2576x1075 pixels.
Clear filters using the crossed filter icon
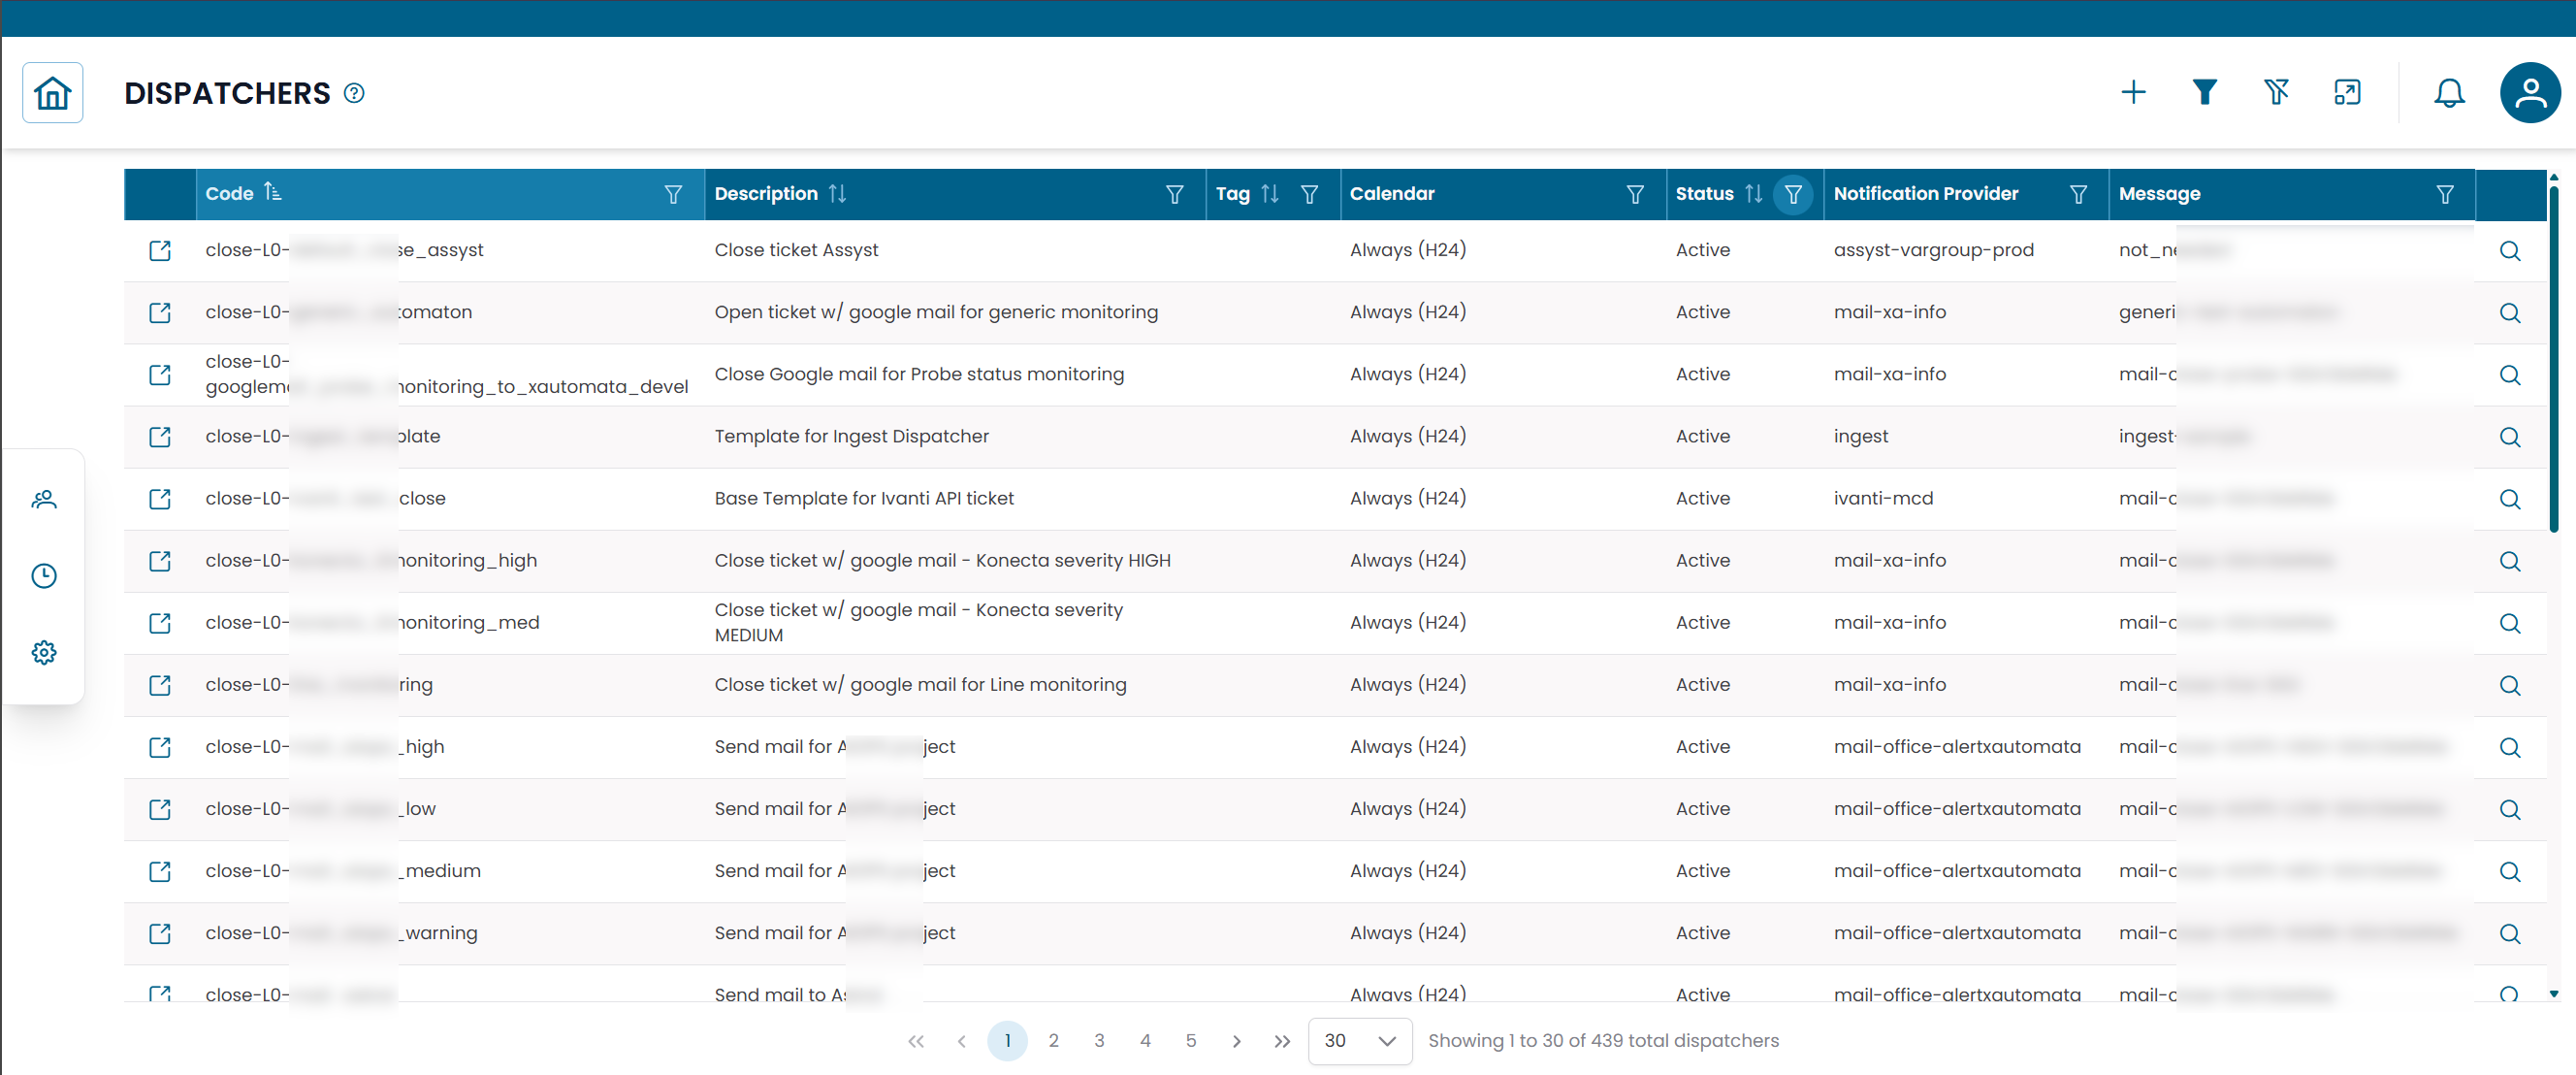tap(2276, 93)
